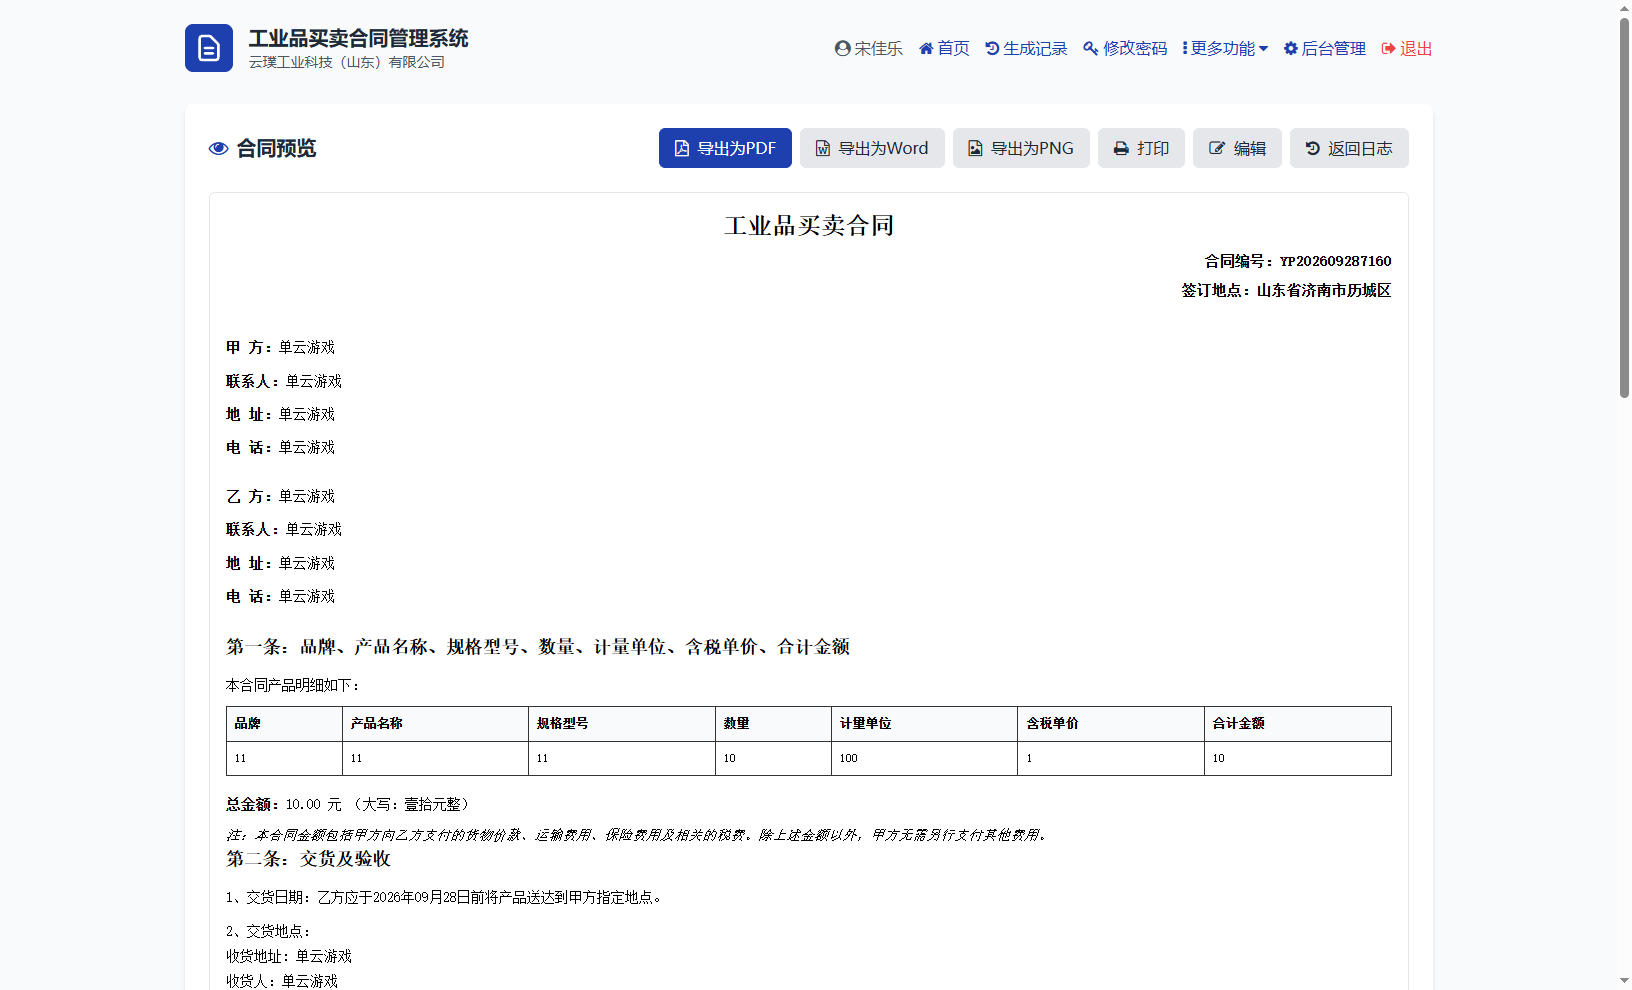Click the three-dot icon before 更多功能
The width and height of the screenshot is (1632, 990).
(x=1185, y=48)
